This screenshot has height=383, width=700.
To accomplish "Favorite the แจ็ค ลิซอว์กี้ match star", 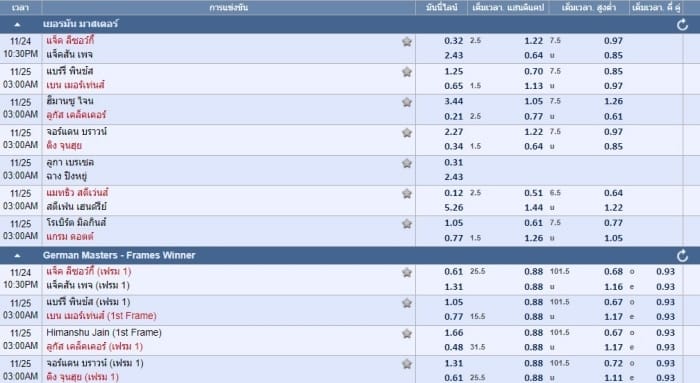I will pyautogui.click(x=407, y=42).
